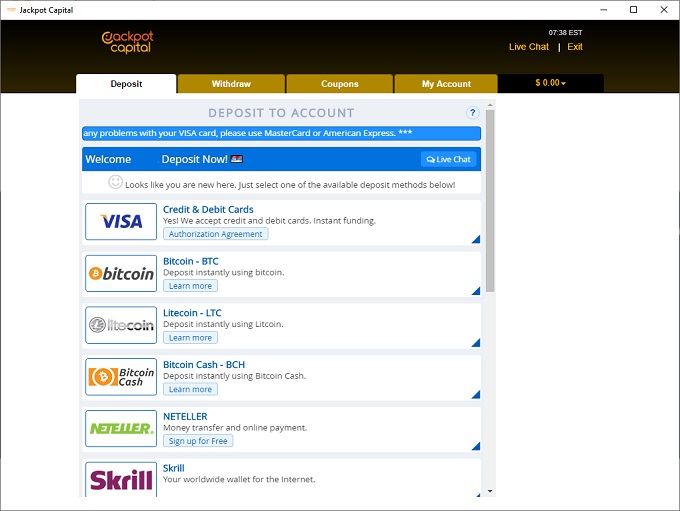Image resolution: width=680 pixels, height=511 pixels.
Task: Click the Jackpot Capital title bar icon
Action: click(11, 10)
